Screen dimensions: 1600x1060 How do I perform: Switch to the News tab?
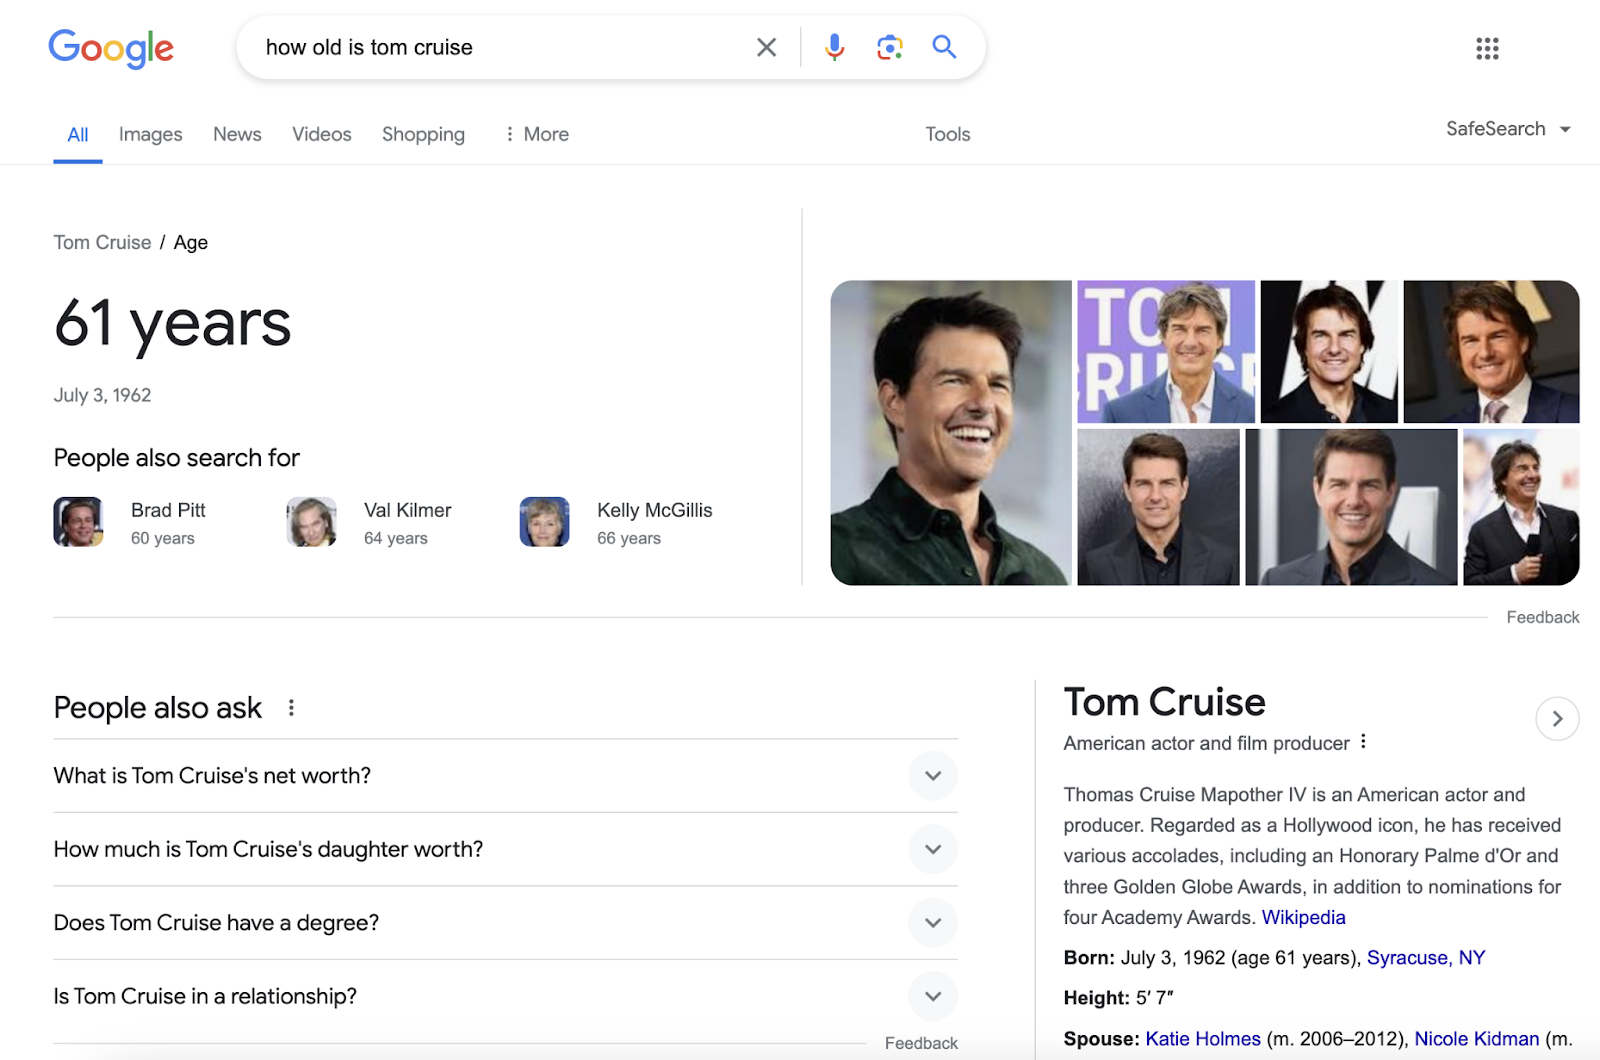click(x=237, y=134)
